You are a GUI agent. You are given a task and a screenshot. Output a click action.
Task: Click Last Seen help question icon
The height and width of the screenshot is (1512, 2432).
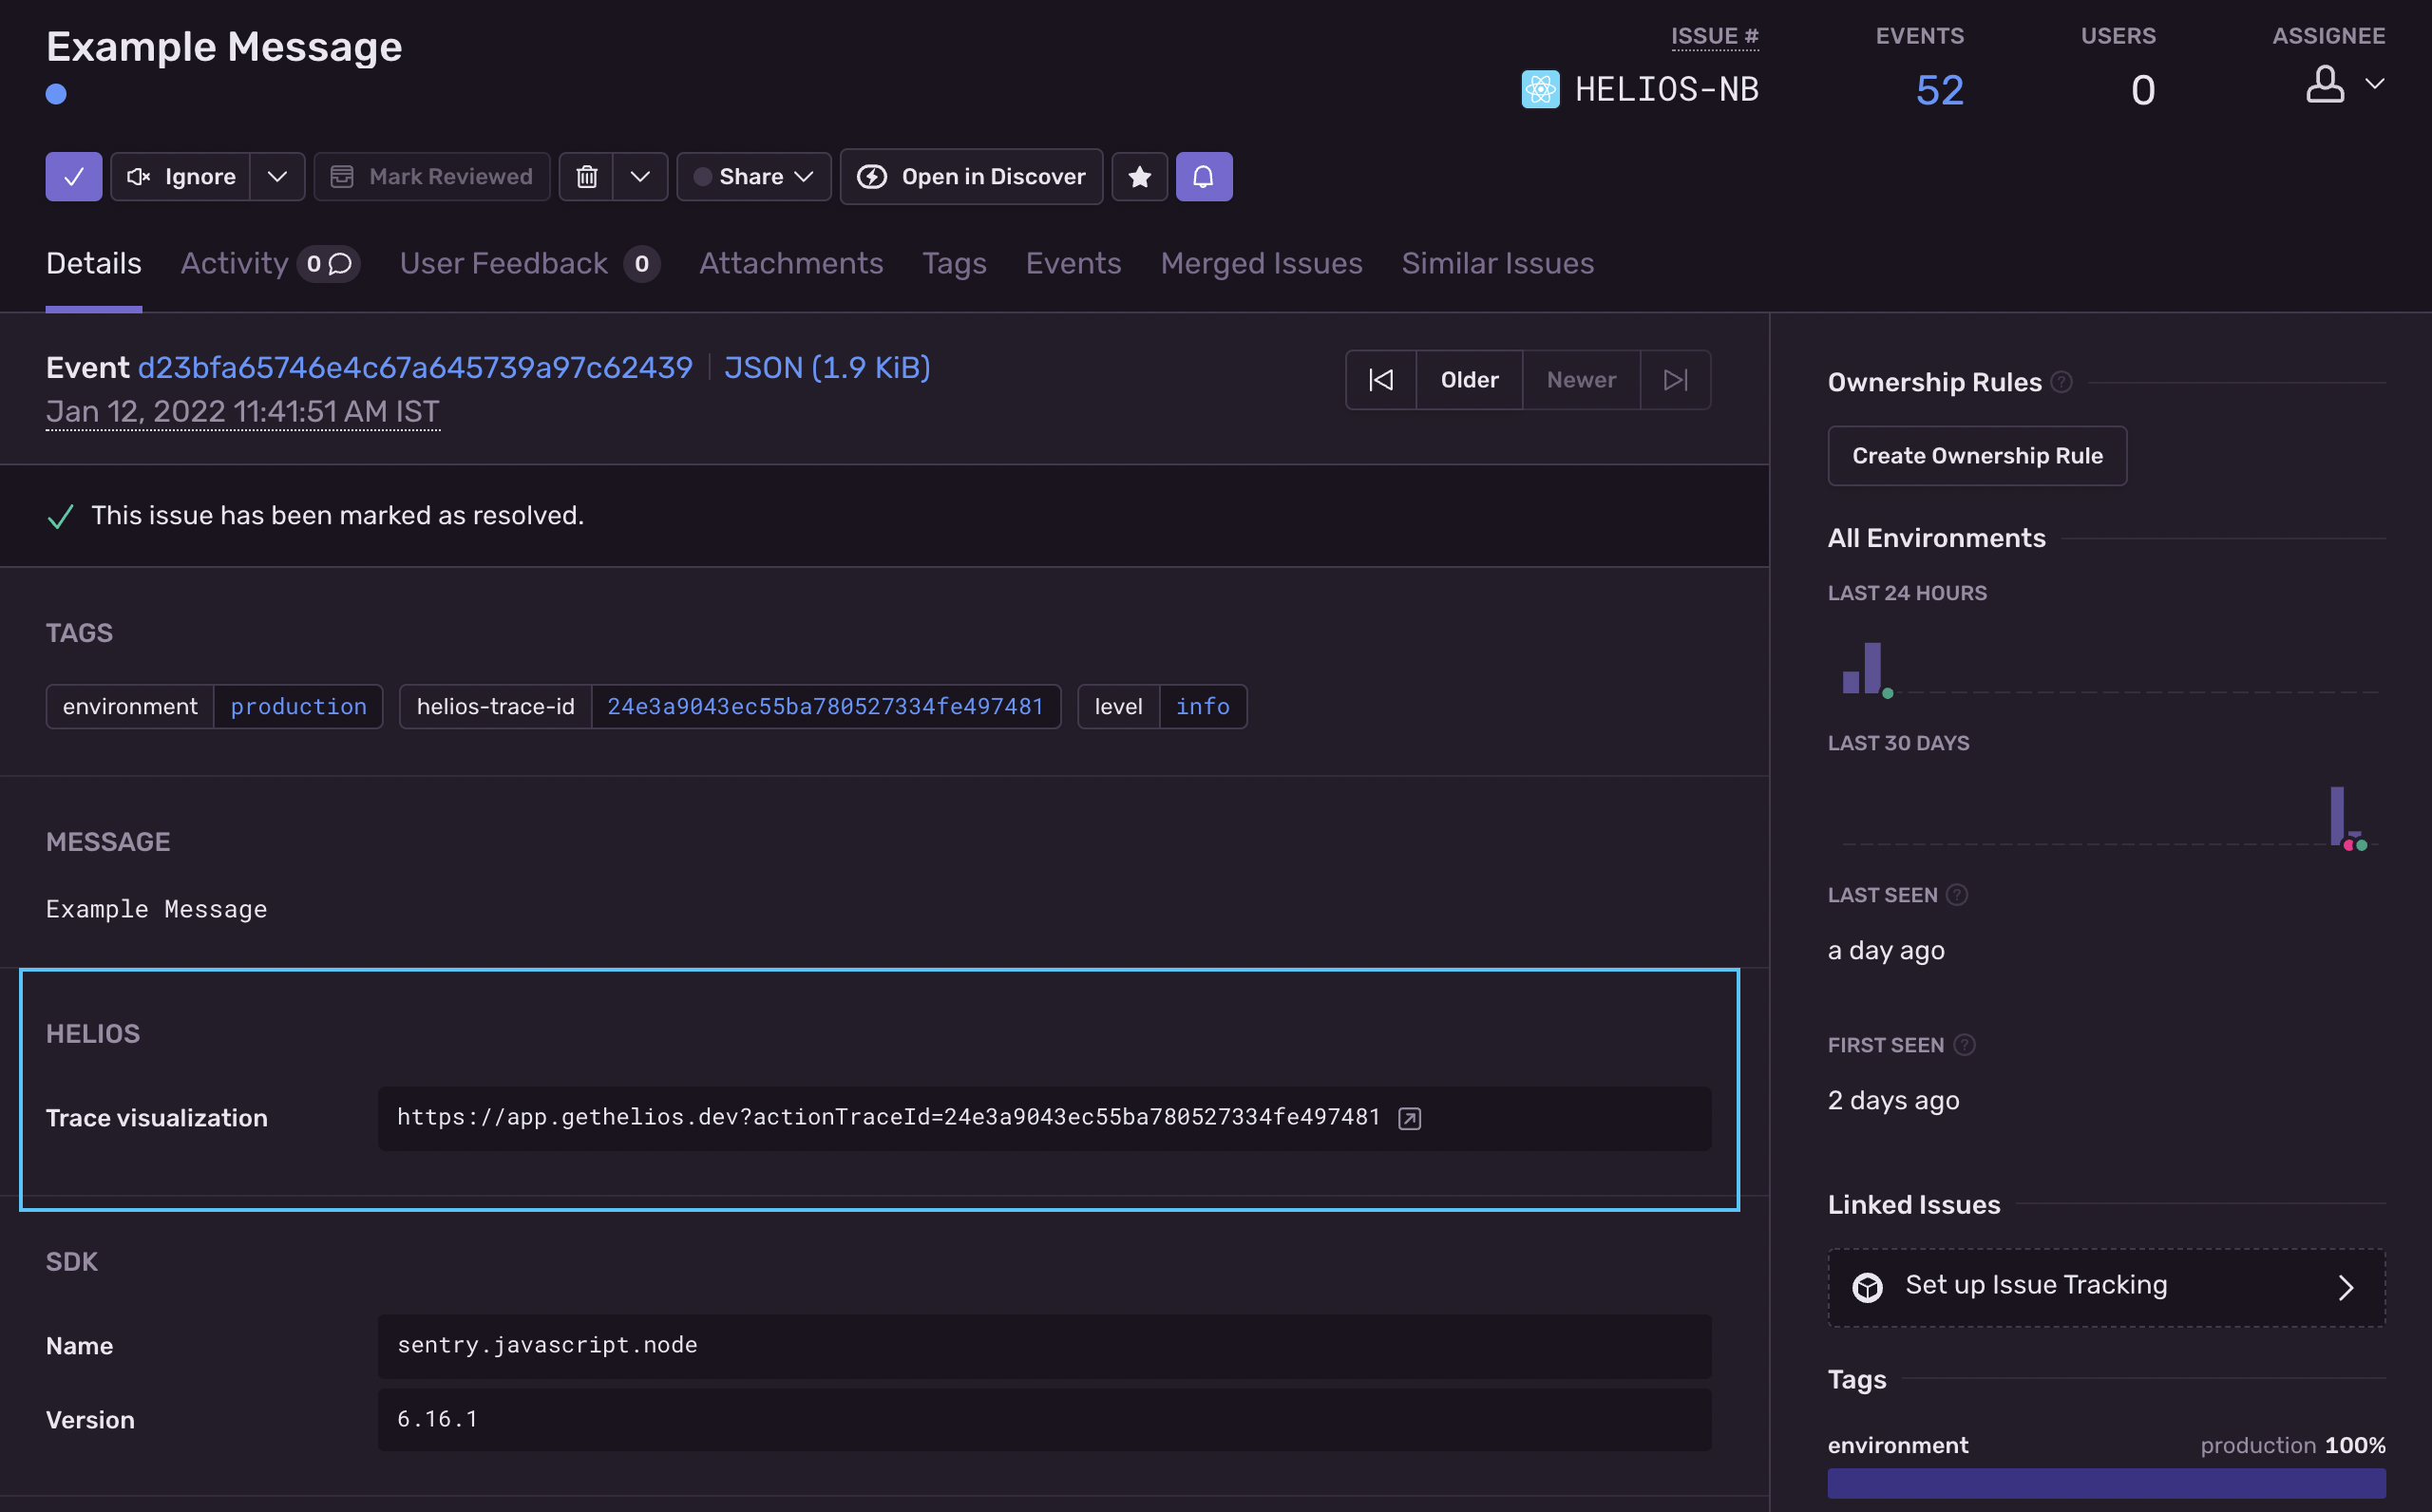[x=1957, y=895]
